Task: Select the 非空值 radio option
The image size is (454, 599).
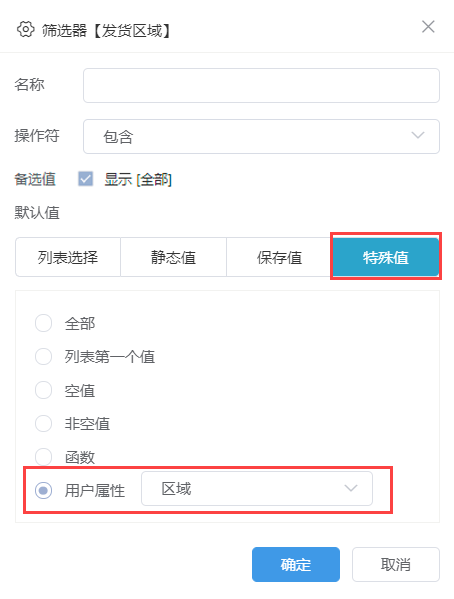Action: click(x=44, y=423)
